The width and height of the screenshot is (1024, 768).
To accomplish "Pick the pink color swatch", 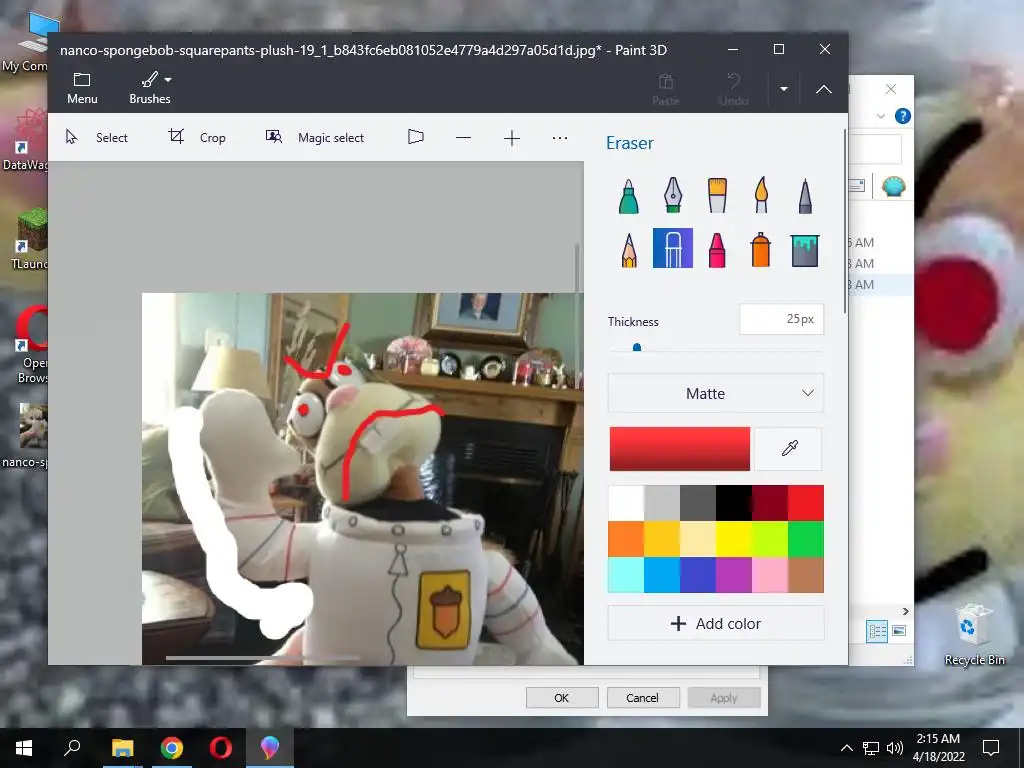I will pyautogui.click(x=769, y=575).
